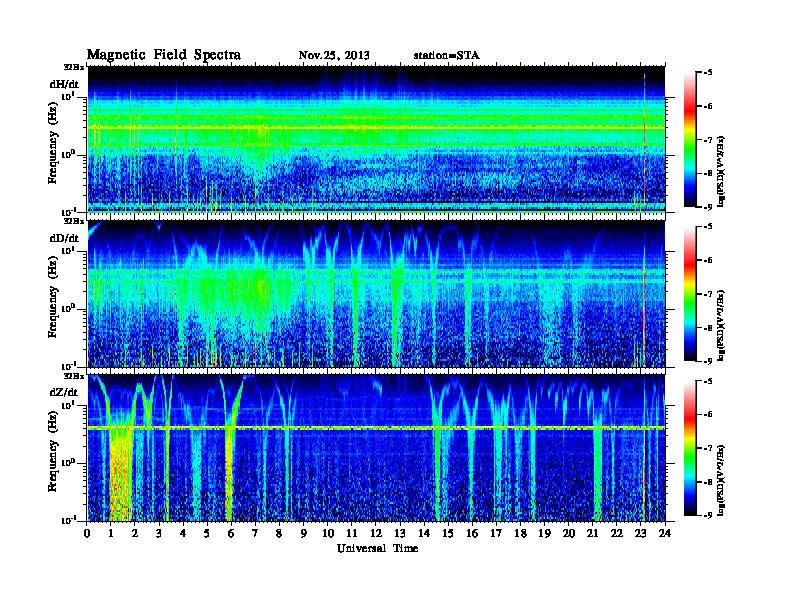Screen dimensions: 792x612
Task: Click the -7 tick on the dZ/dt color bar
Action: click(708, 448)
